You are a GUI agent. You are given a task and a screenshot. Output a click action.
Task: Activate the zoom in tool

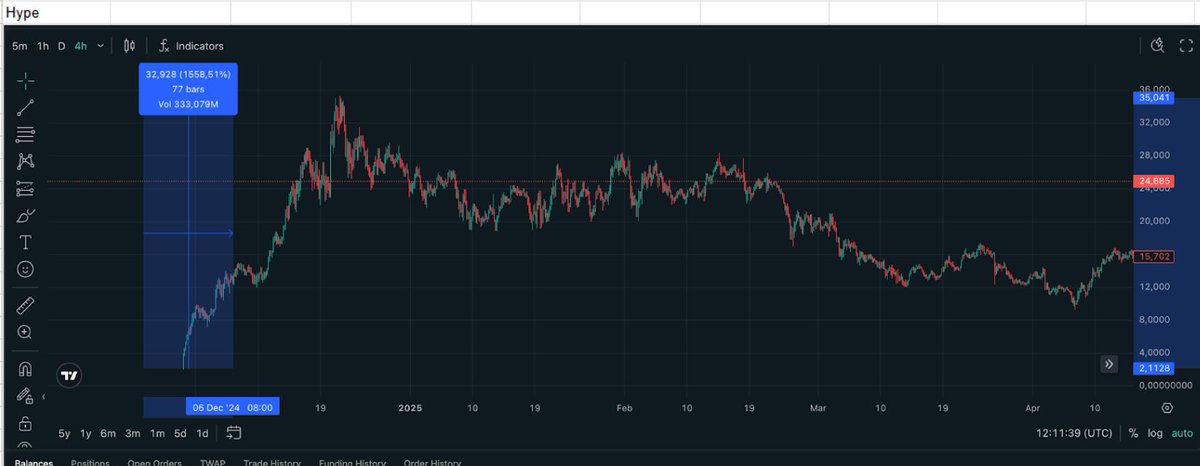25,332
